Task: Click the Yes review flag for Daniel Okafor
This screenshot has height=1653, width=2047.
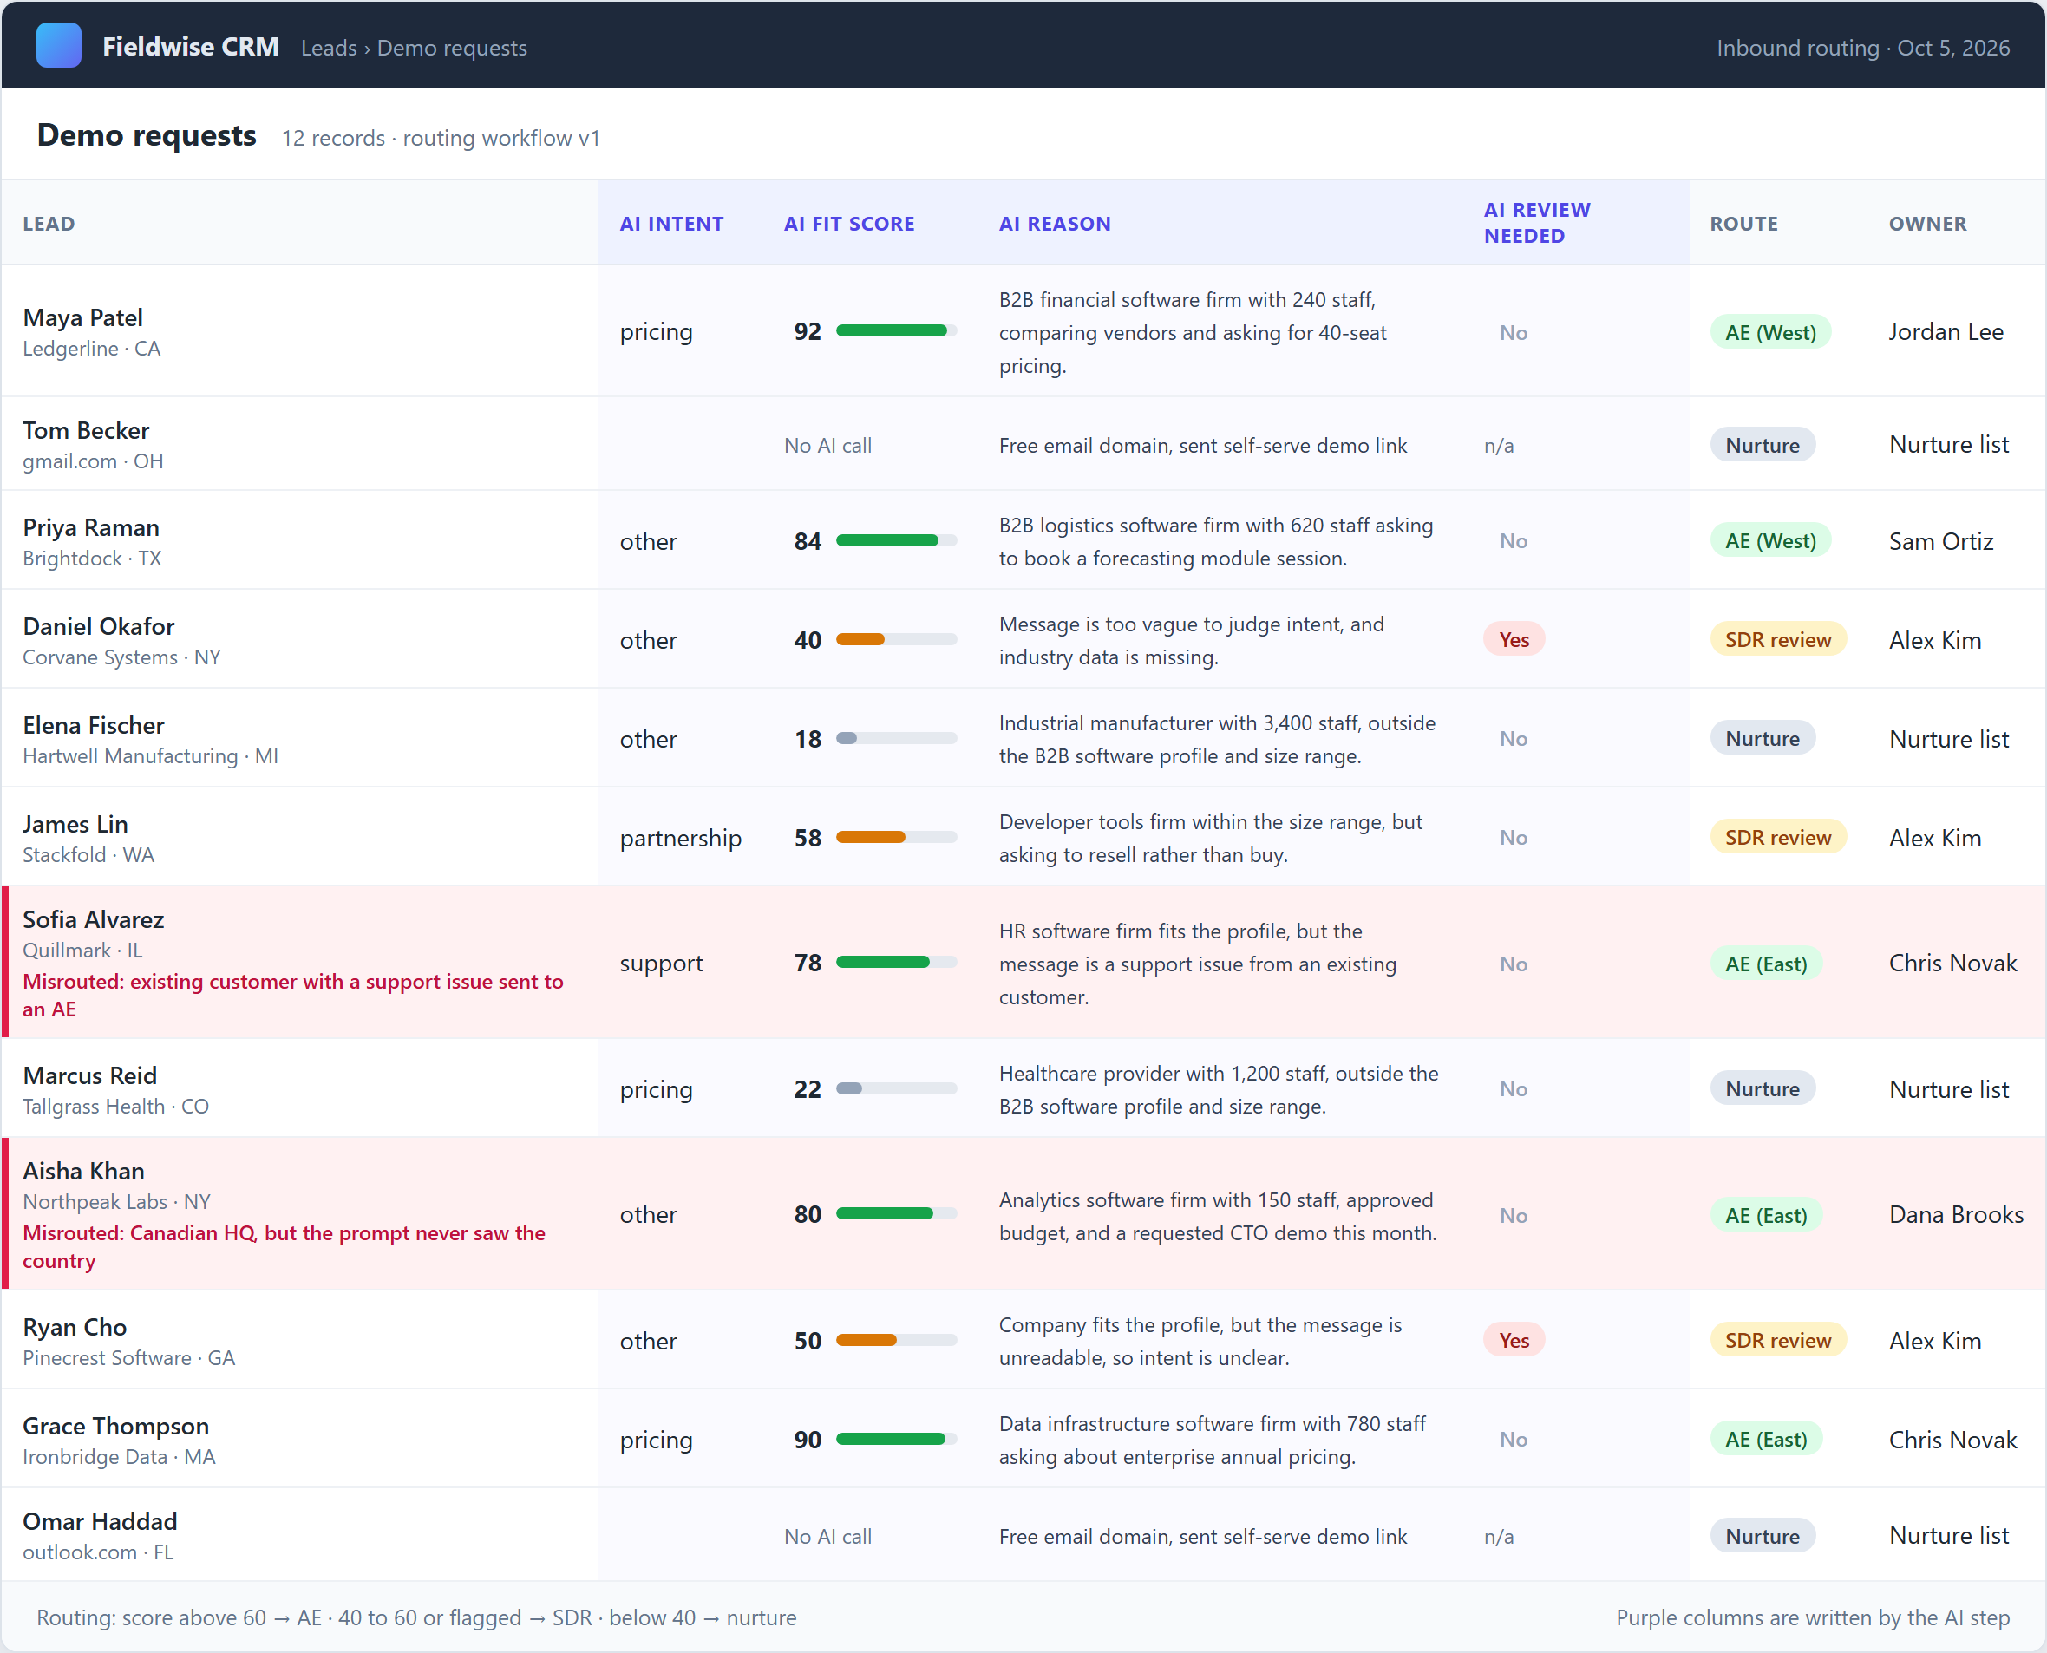Action: [x=1514, y=640]
